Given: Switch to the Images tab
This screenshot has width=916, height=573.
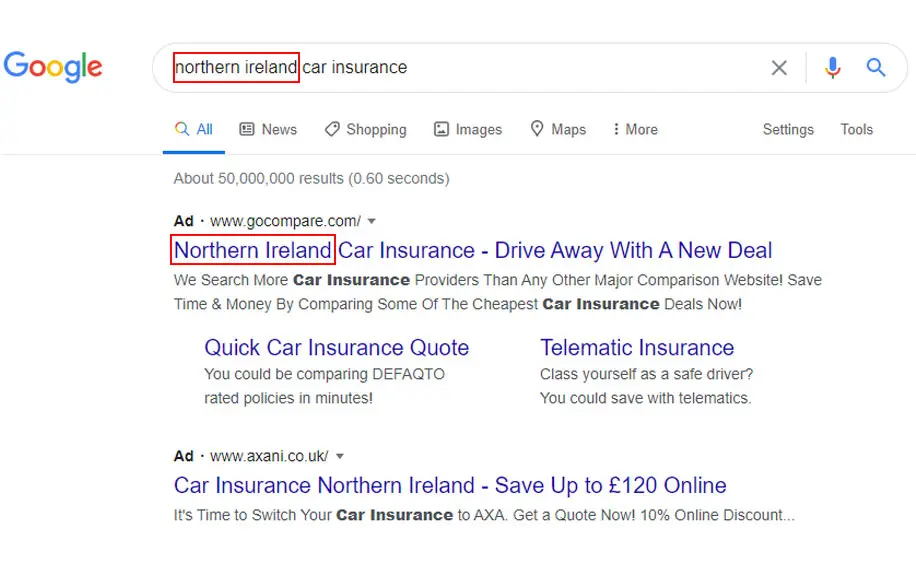Looking at the screenshot, I should click(x=468, y=129).
